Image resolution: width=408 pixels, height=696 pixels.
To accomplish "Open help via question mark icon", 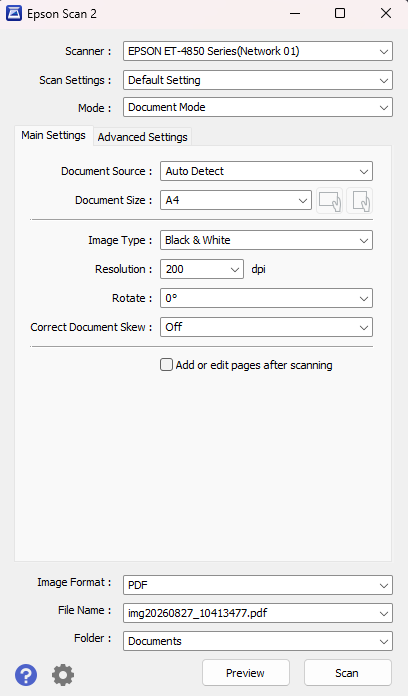I will click(26, 675).
